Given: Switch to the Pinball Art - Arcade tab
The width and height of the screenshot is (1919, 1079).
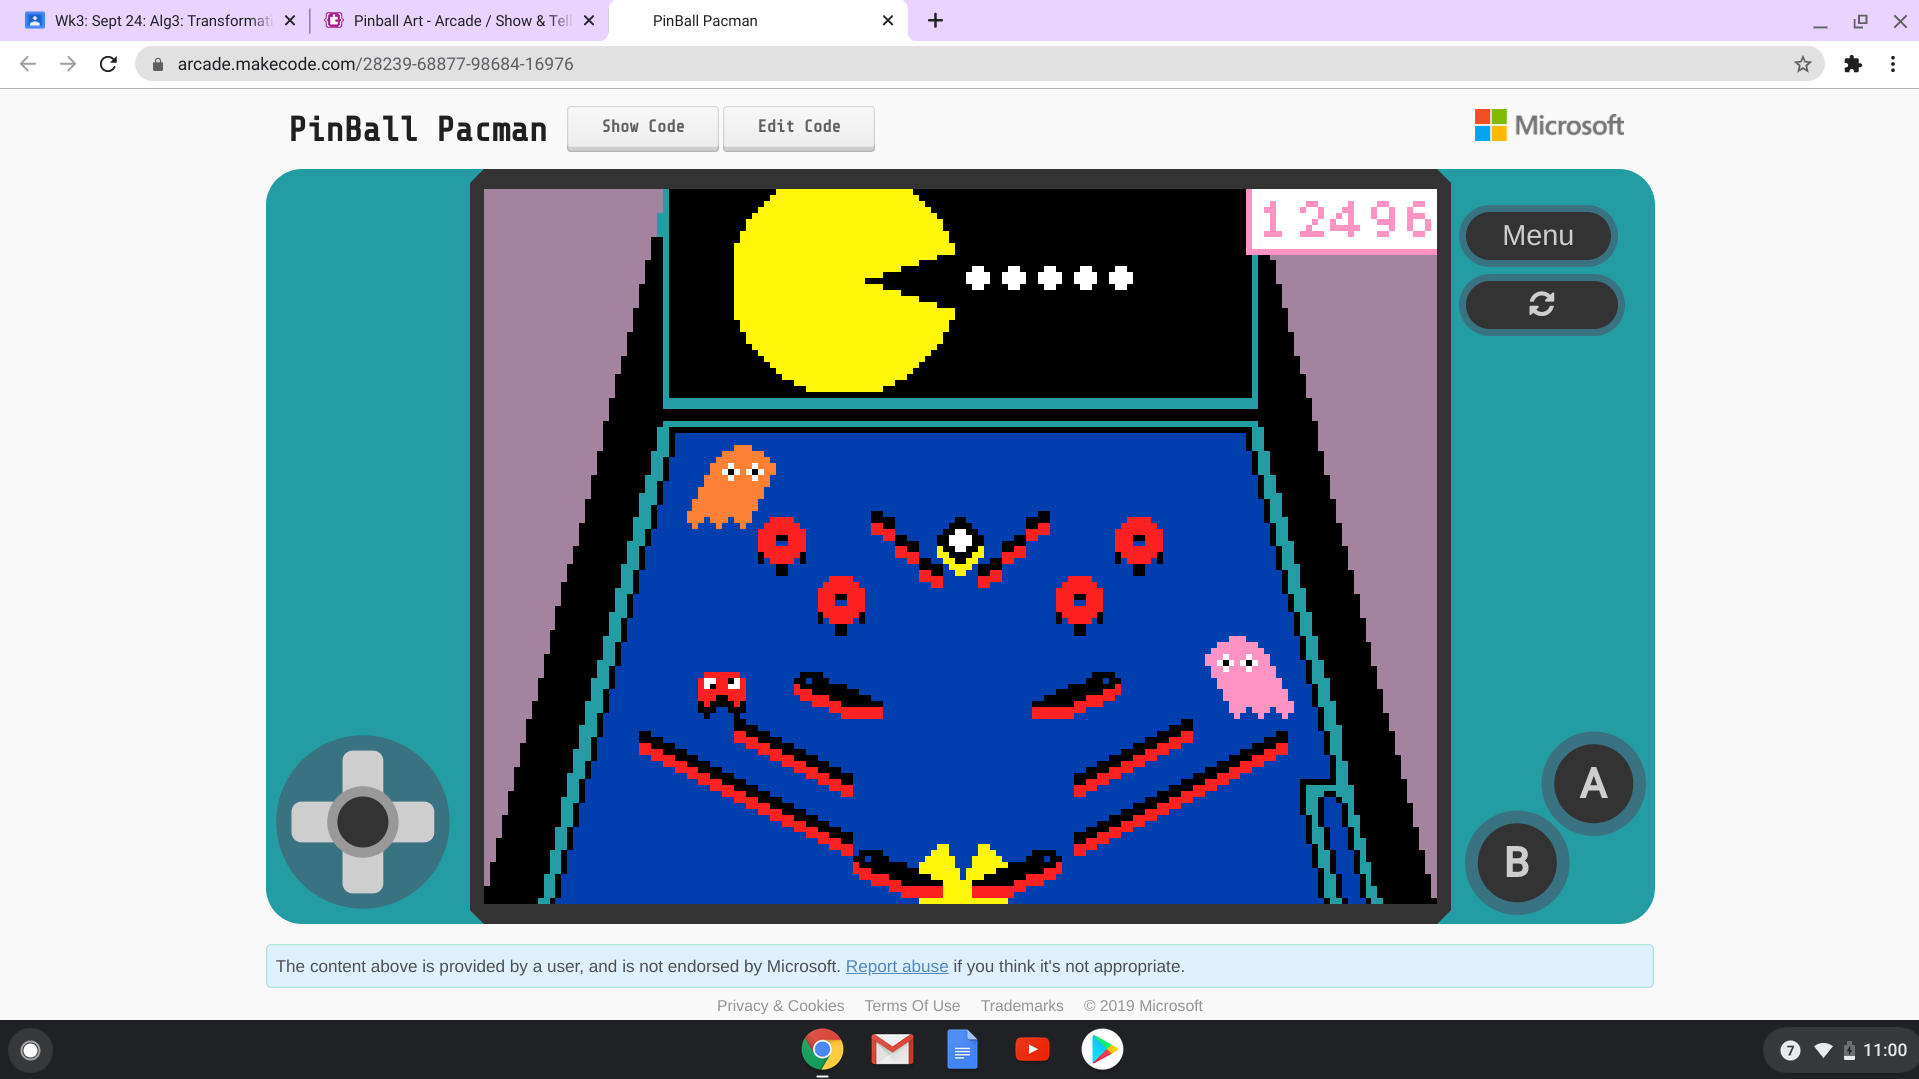Looking at the screenshot, I should click(x=459, y=20).
